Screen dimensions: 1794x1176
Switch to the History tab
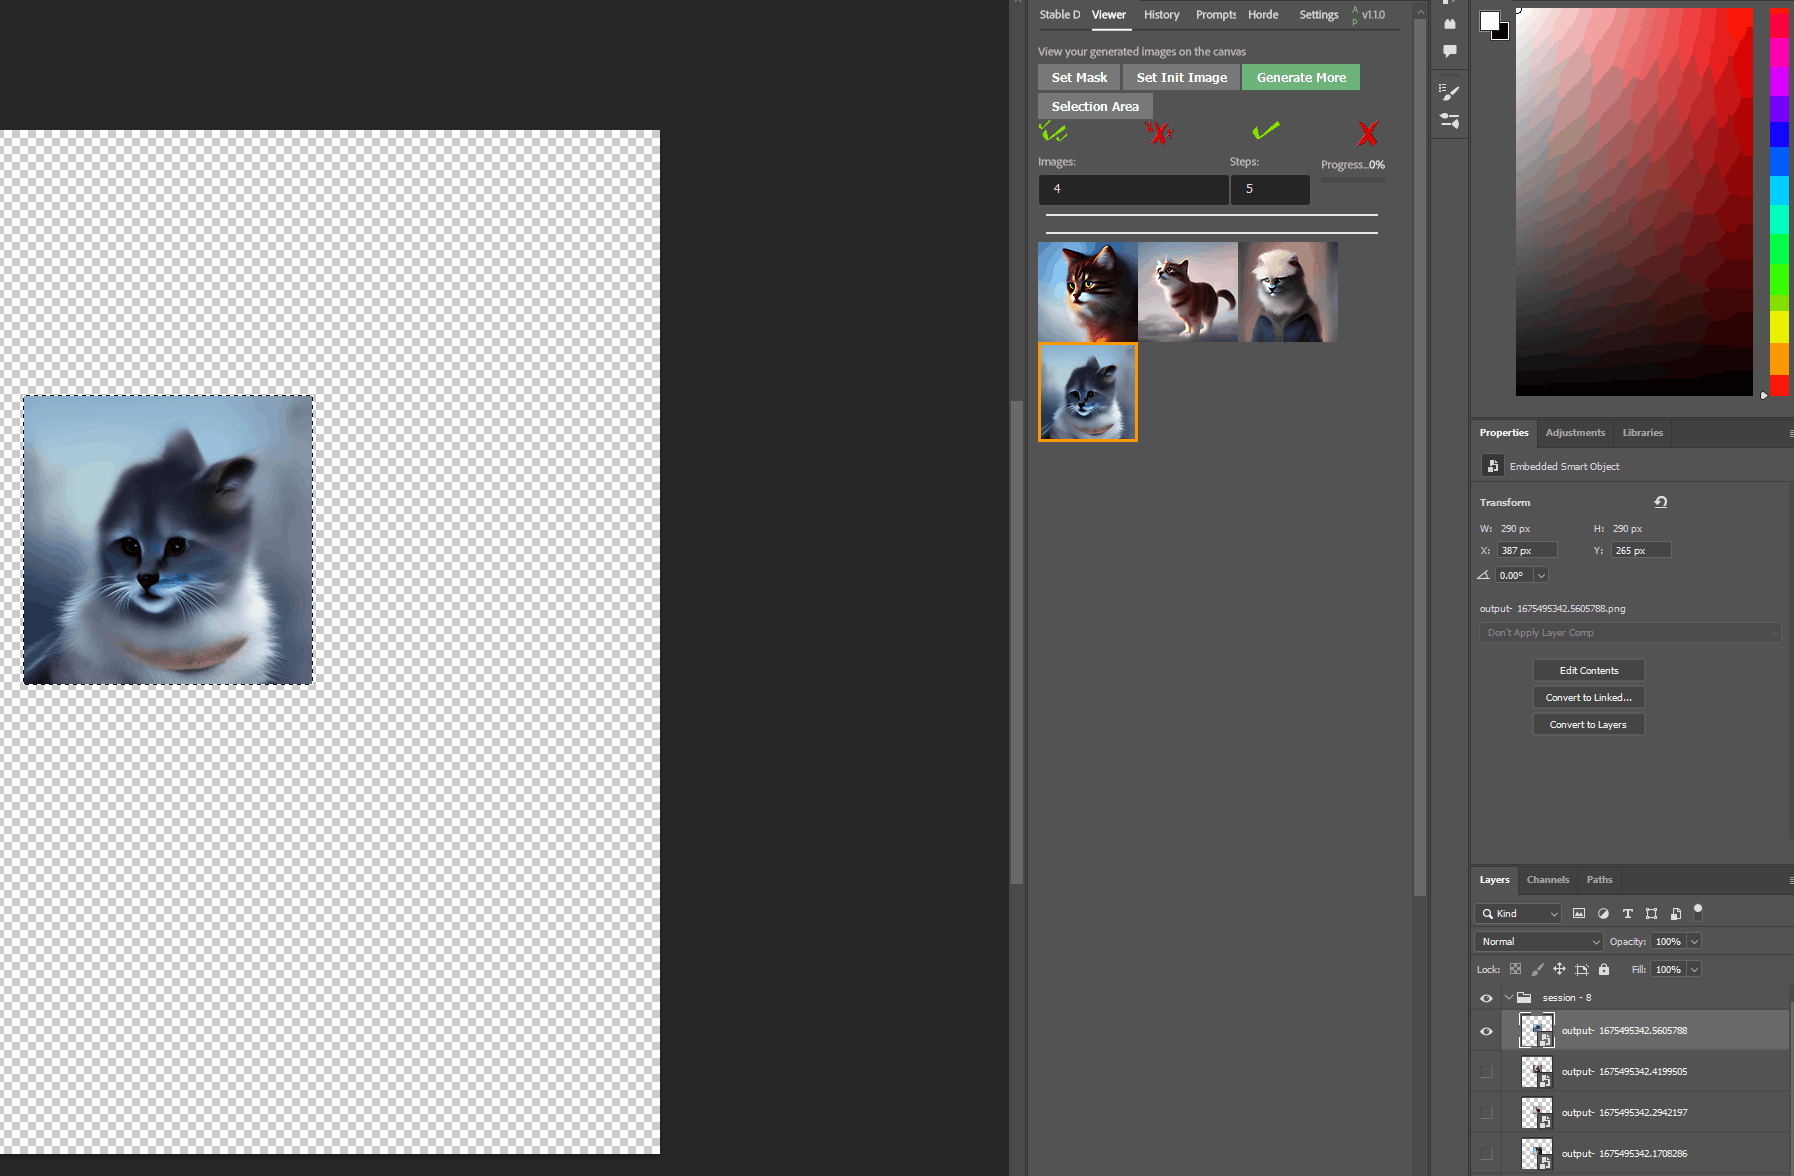tap(1161, 14)
